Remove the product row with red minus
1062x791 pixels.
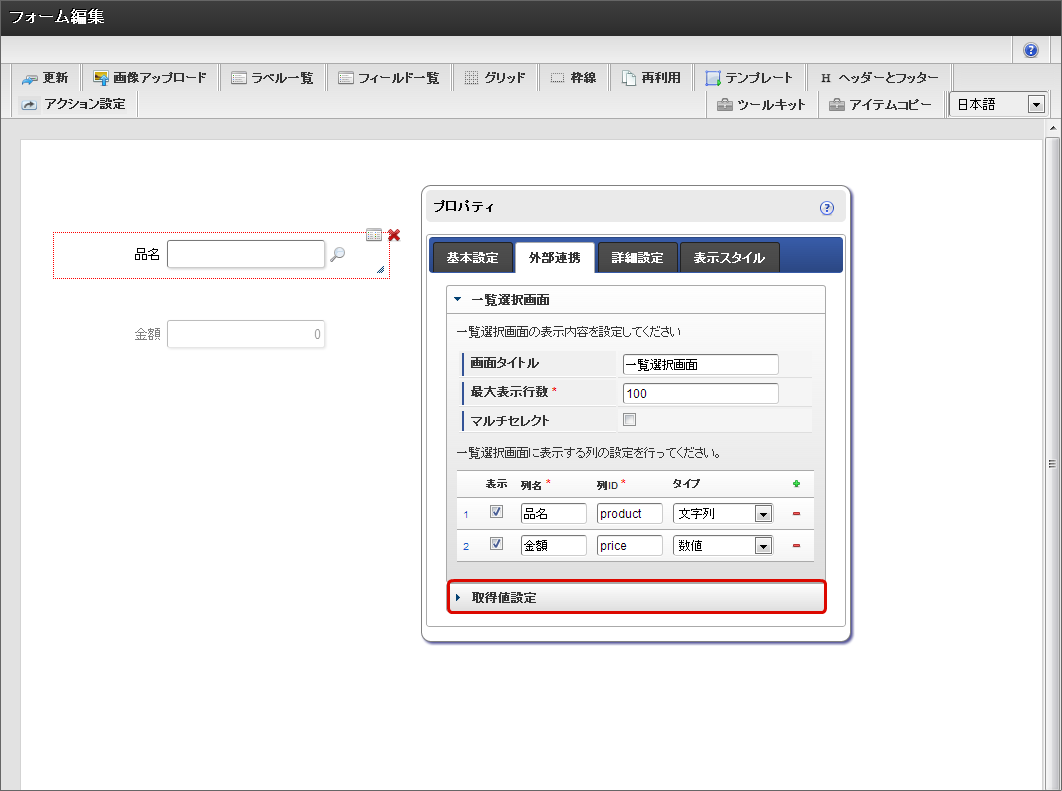pyautogui.click(x=796, y=514)
